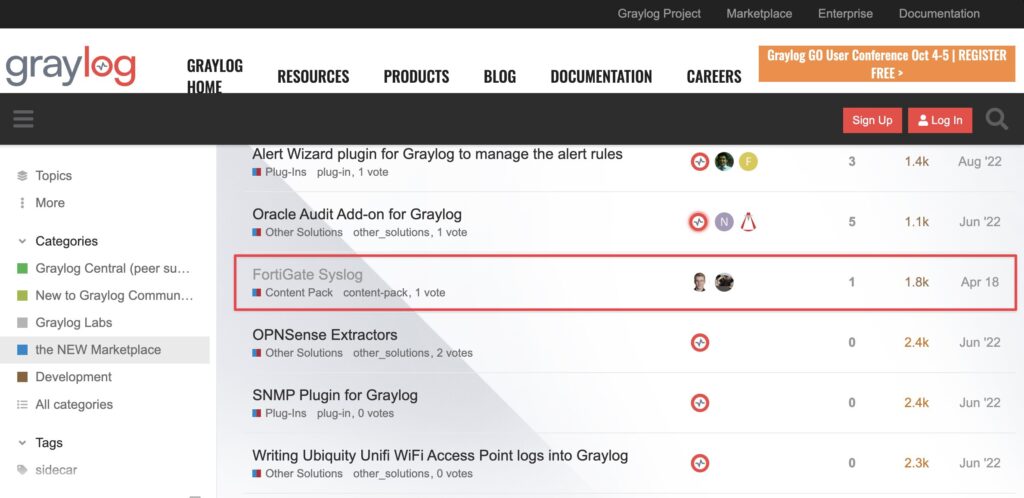Viewport: 1024px width, 498px height.
Task: Open Marketplace top link
Action: tap(759, 14)
